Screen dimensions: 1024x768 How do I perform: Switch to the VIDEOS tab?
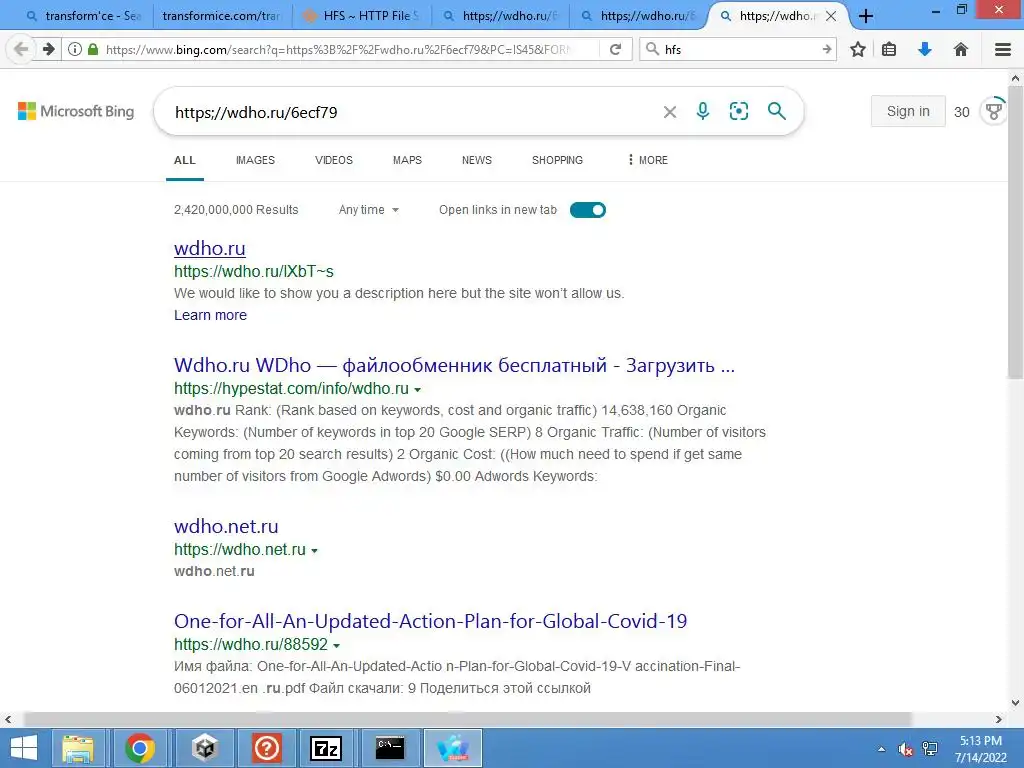click(334, 160)
